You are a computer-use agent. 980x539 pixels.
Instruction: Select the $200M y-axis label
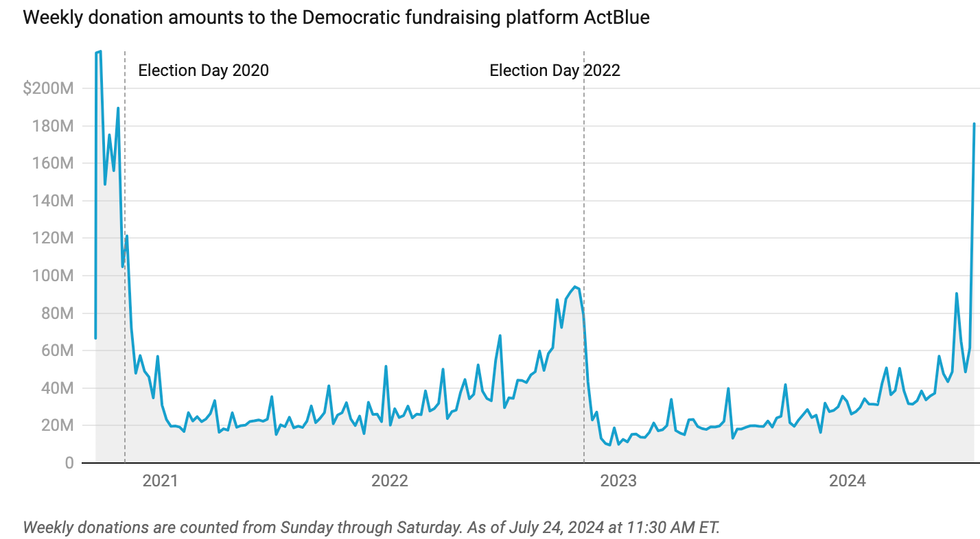click(x=48, y=88)
